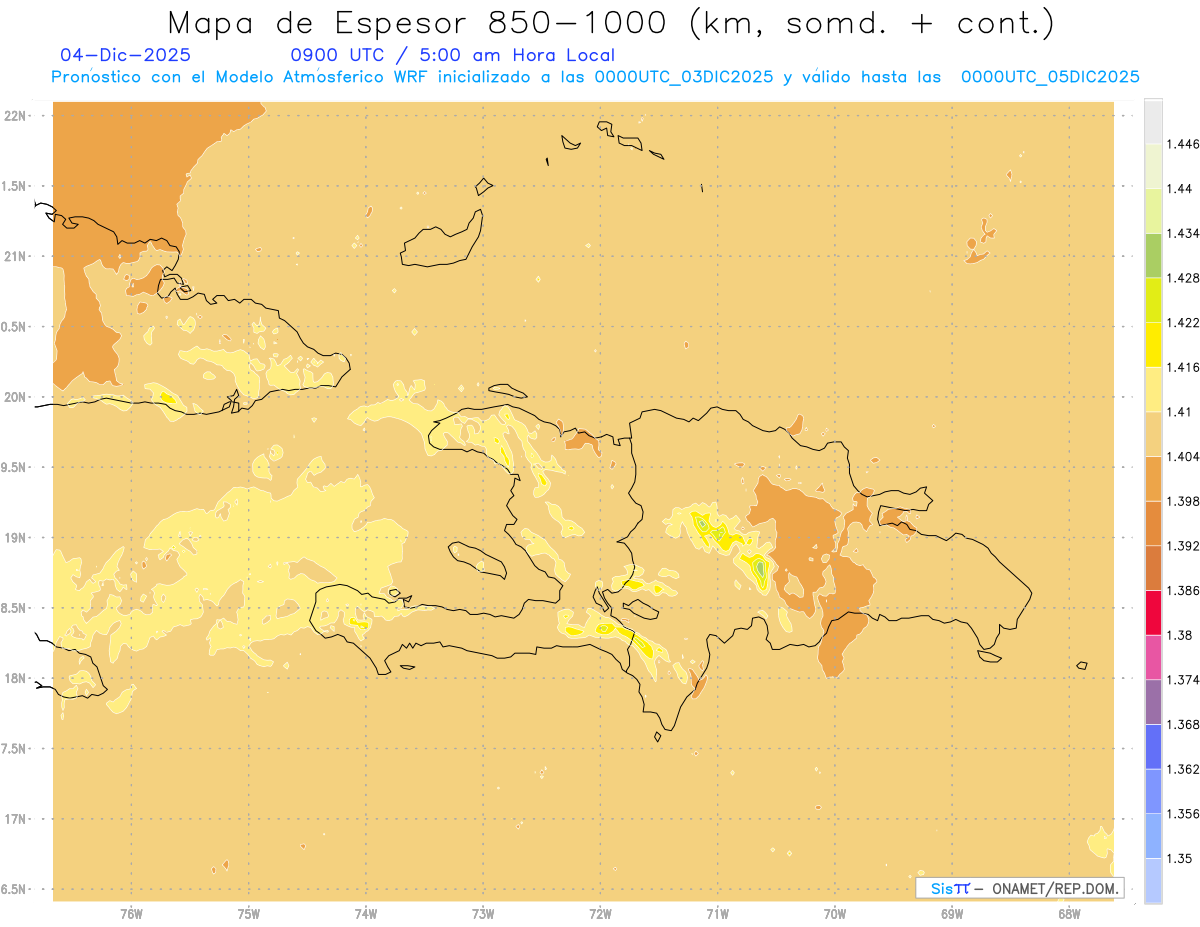1200x927 pixels.
Task: Select the date '04-Dic-2025'
Action: [x=126, y=55]
